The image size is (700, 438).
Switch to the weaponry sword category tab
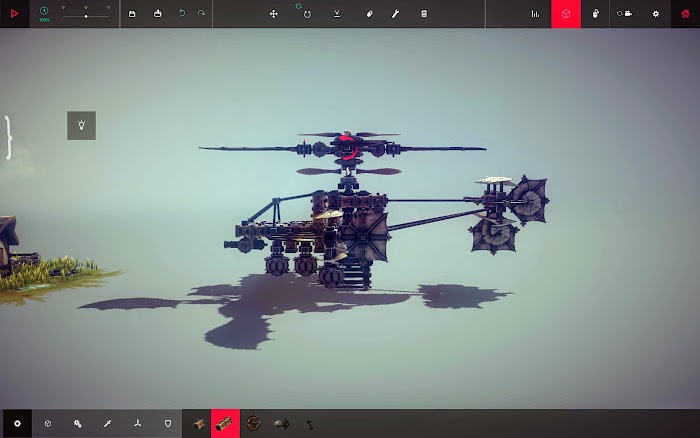(x=108, y=423)
